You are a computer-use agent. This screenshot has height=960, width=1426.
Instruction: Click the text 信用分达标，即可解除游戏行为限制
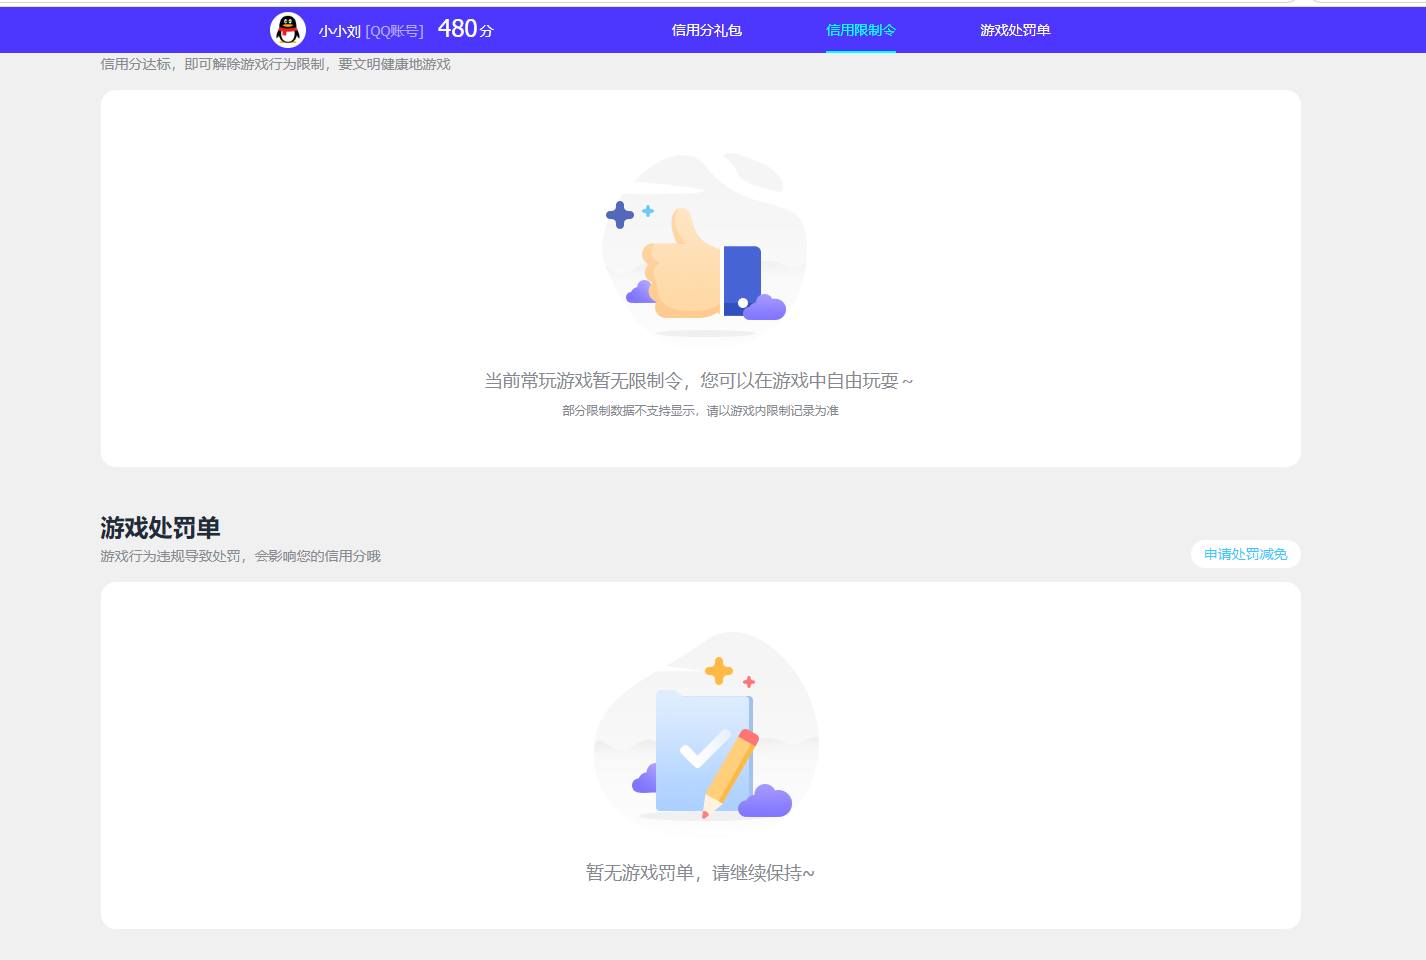[x=213, y=64]
